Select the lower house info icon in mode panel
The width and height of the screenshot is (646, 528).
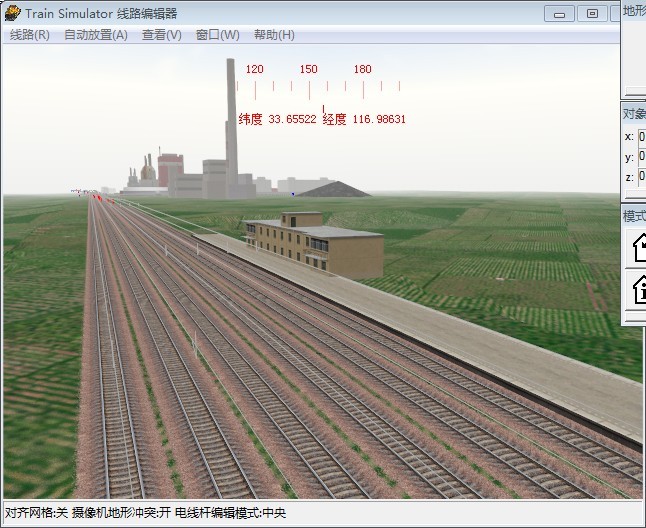pos(637,289)
